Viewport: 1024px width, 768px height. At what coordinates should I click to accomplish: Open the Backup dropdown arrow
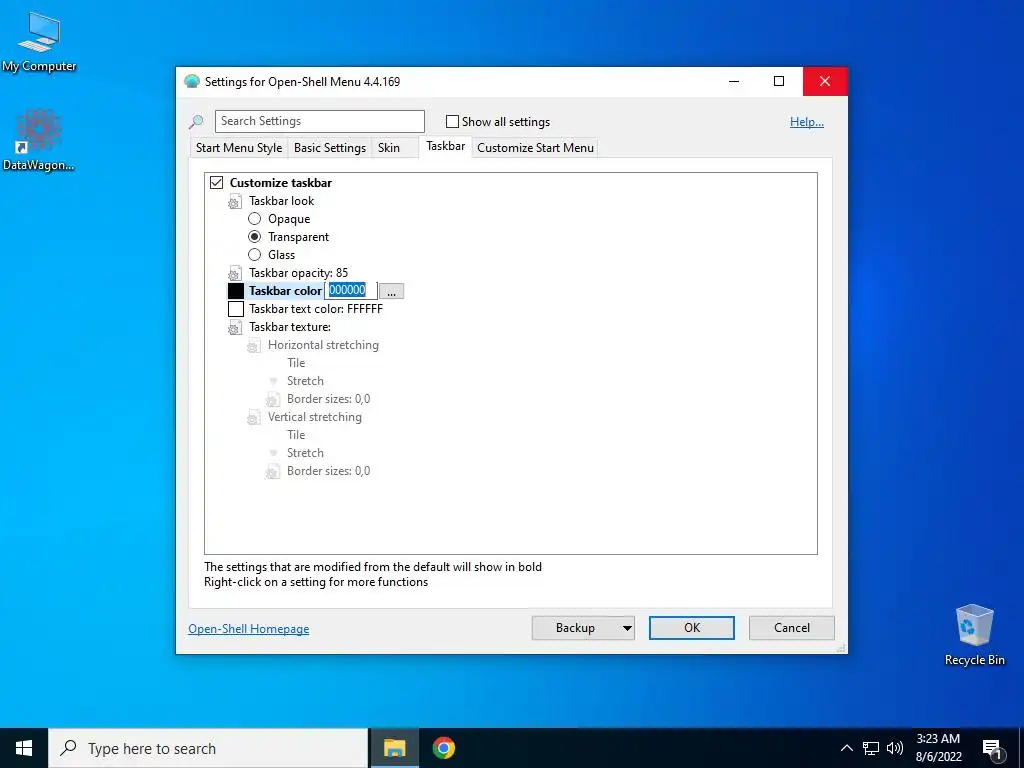coord(627,628)
